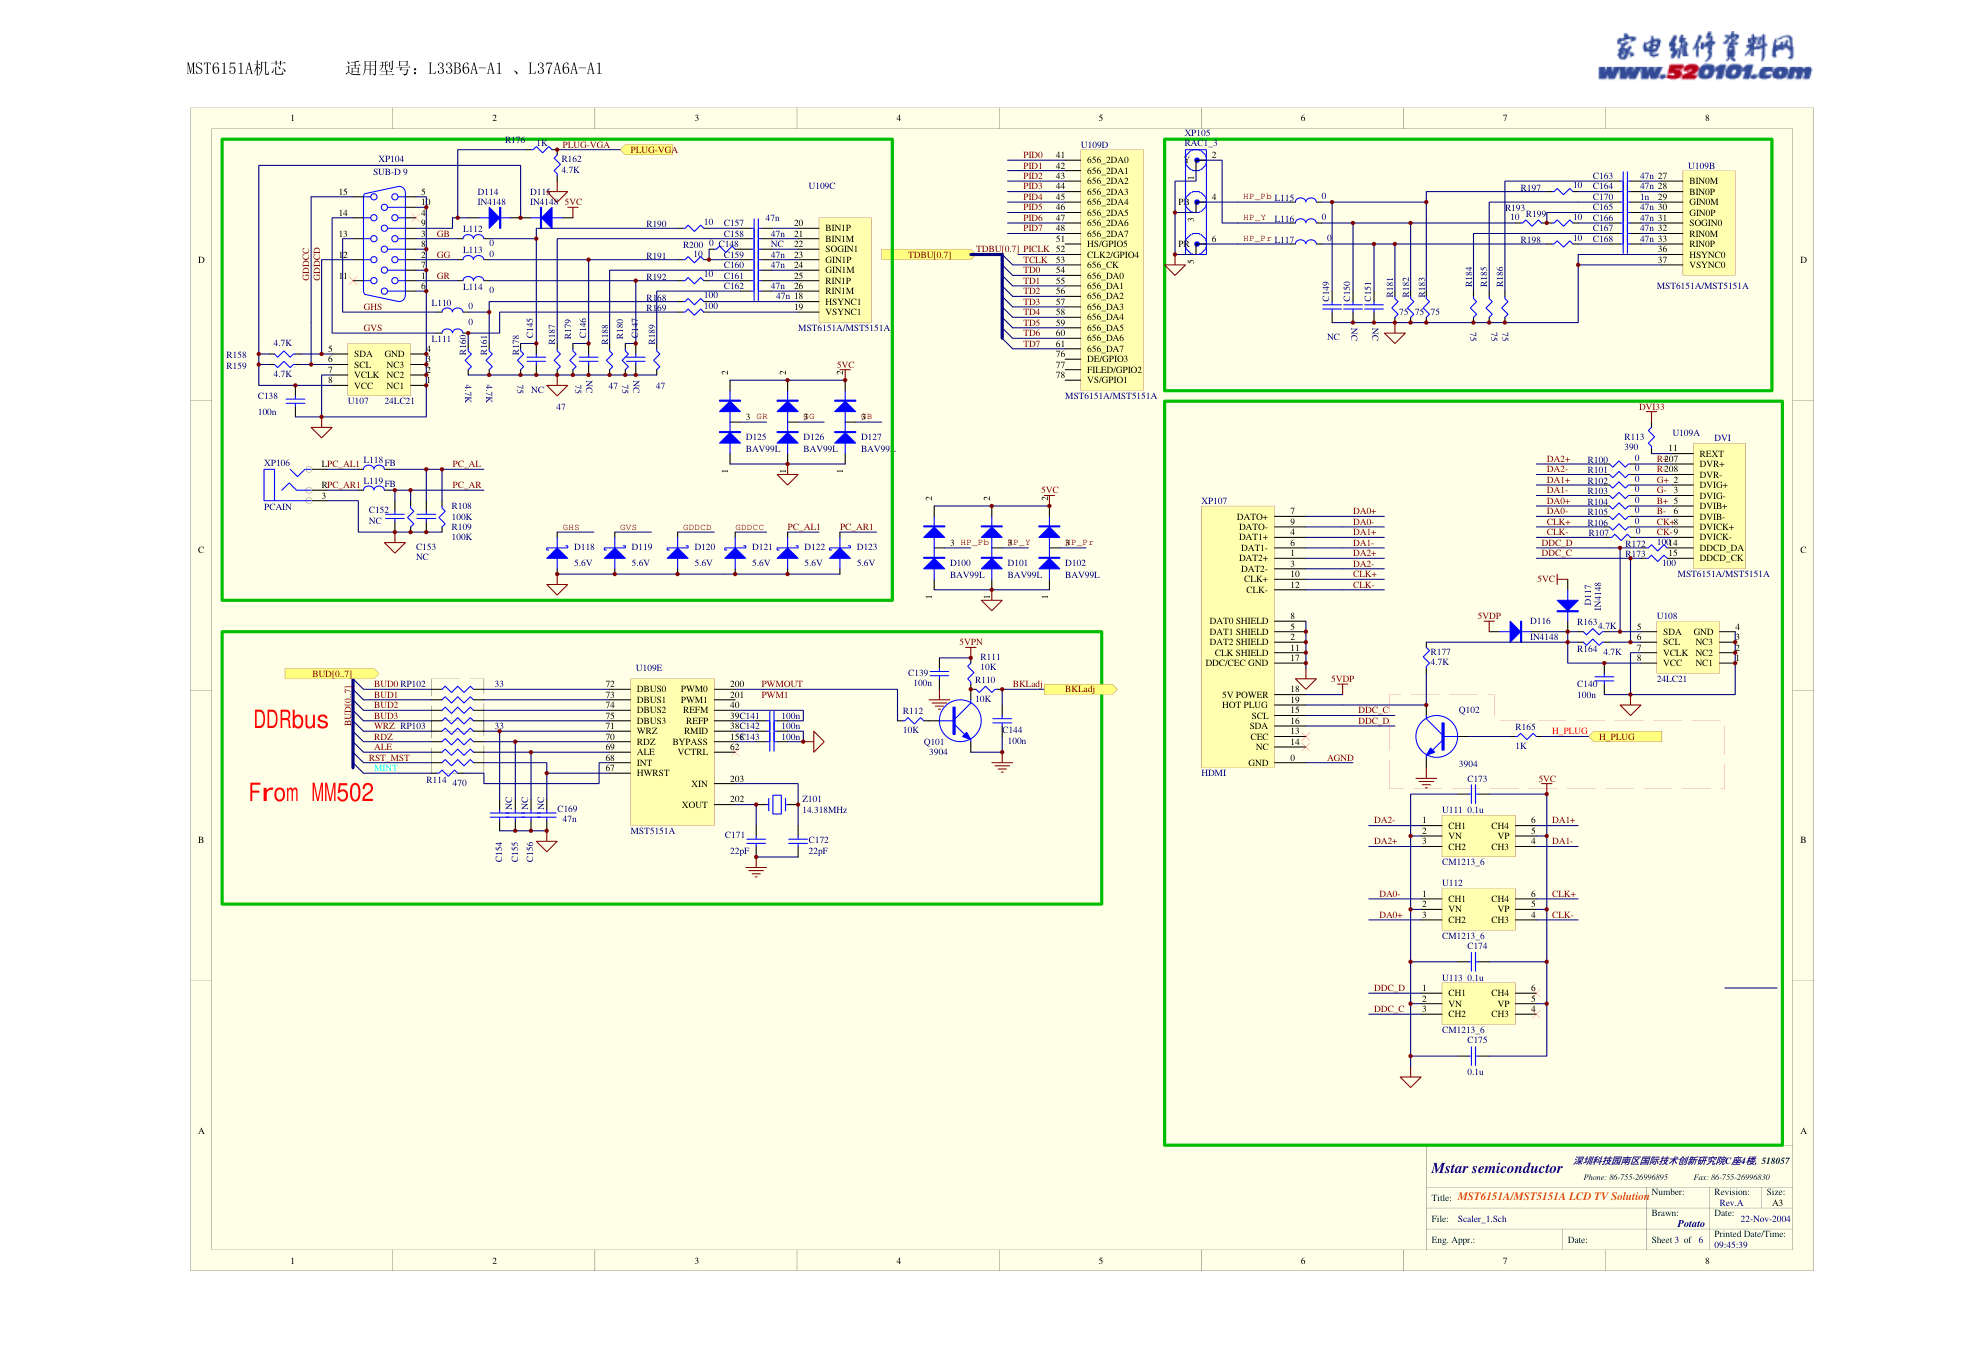Click the red DDRbus annotation text
1980x1365 pixels.
(290, 720)
